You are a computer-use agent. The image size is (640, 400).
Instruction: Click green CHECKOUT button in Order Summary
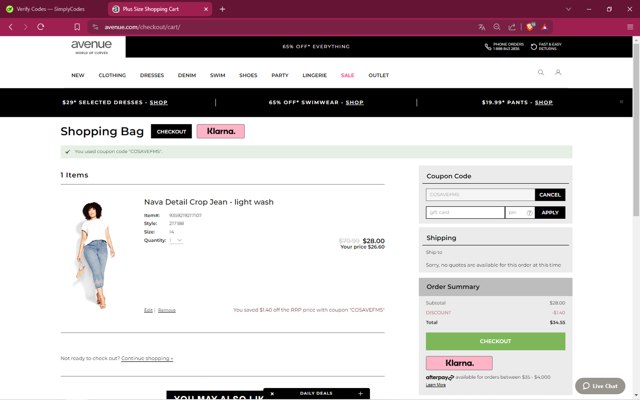click(495, 341)
